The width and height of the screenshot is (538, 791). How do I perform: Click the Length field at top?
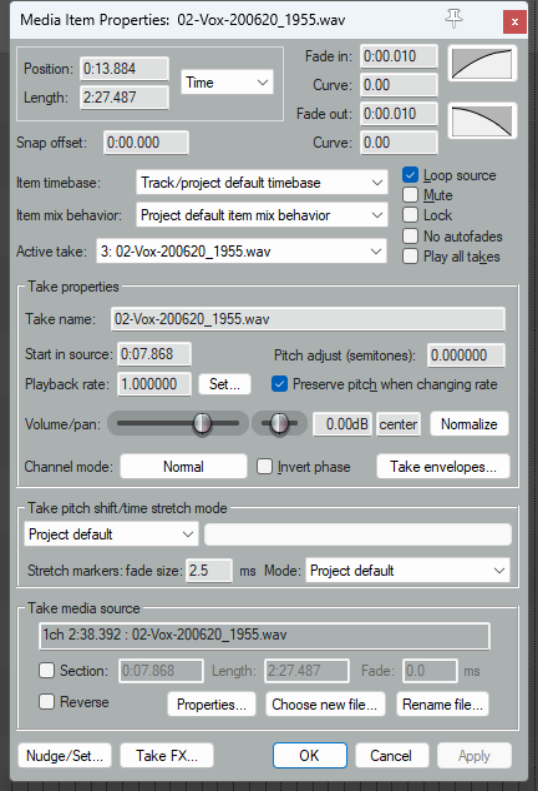point(124,97)
